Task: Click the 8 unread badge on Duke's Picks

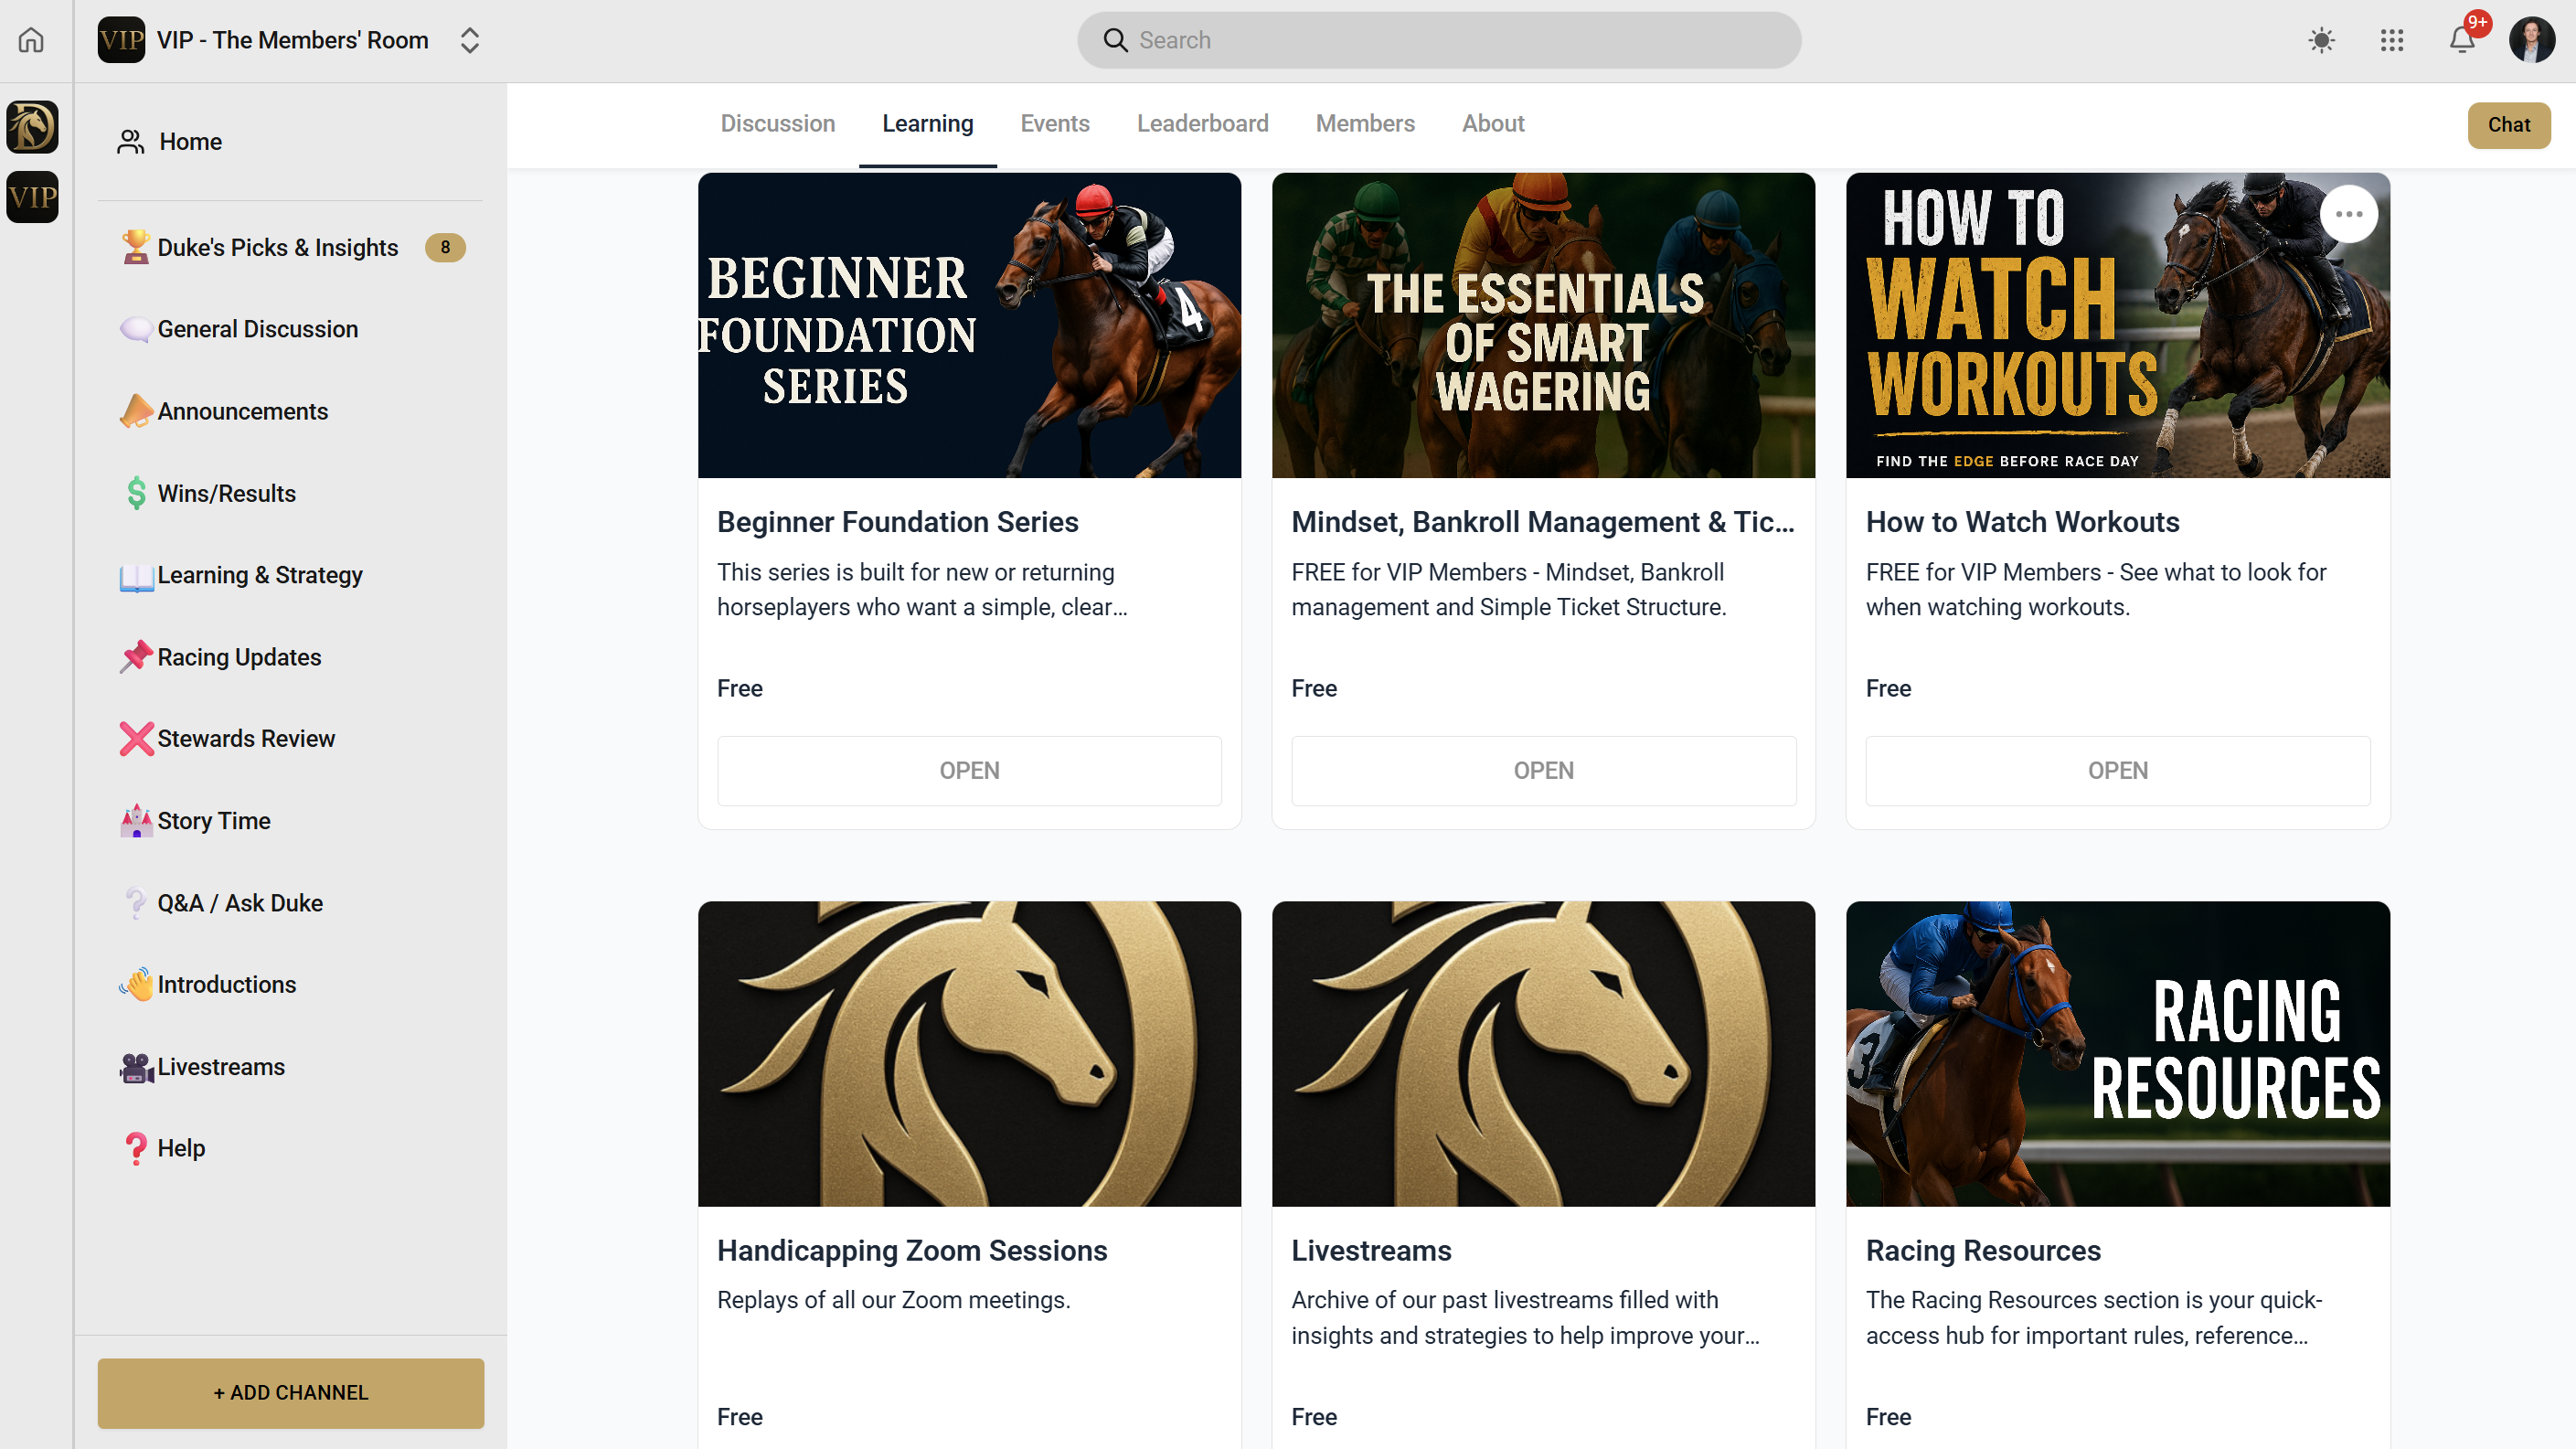Action: point(445,247)
